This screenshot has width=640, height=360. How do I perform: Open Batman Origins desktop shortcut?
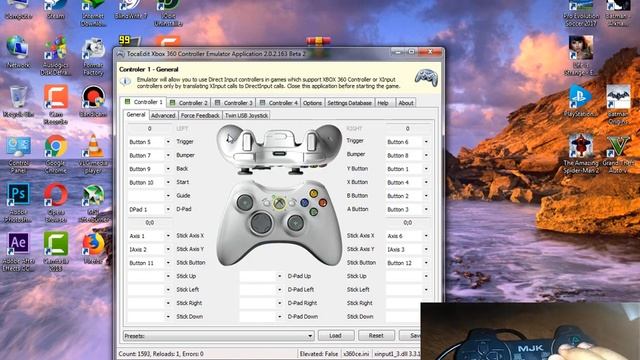[x=618, y=105]
